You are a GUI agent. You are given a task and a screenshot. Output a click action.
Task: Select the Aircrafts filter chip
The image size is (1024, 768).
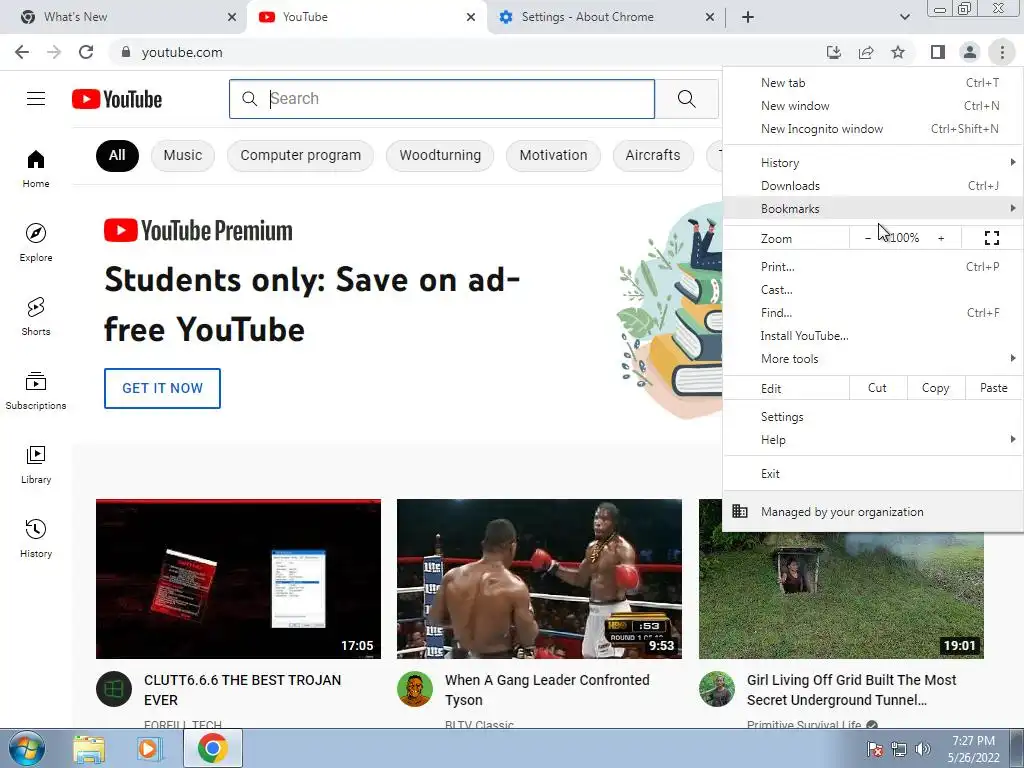(652, 155)
